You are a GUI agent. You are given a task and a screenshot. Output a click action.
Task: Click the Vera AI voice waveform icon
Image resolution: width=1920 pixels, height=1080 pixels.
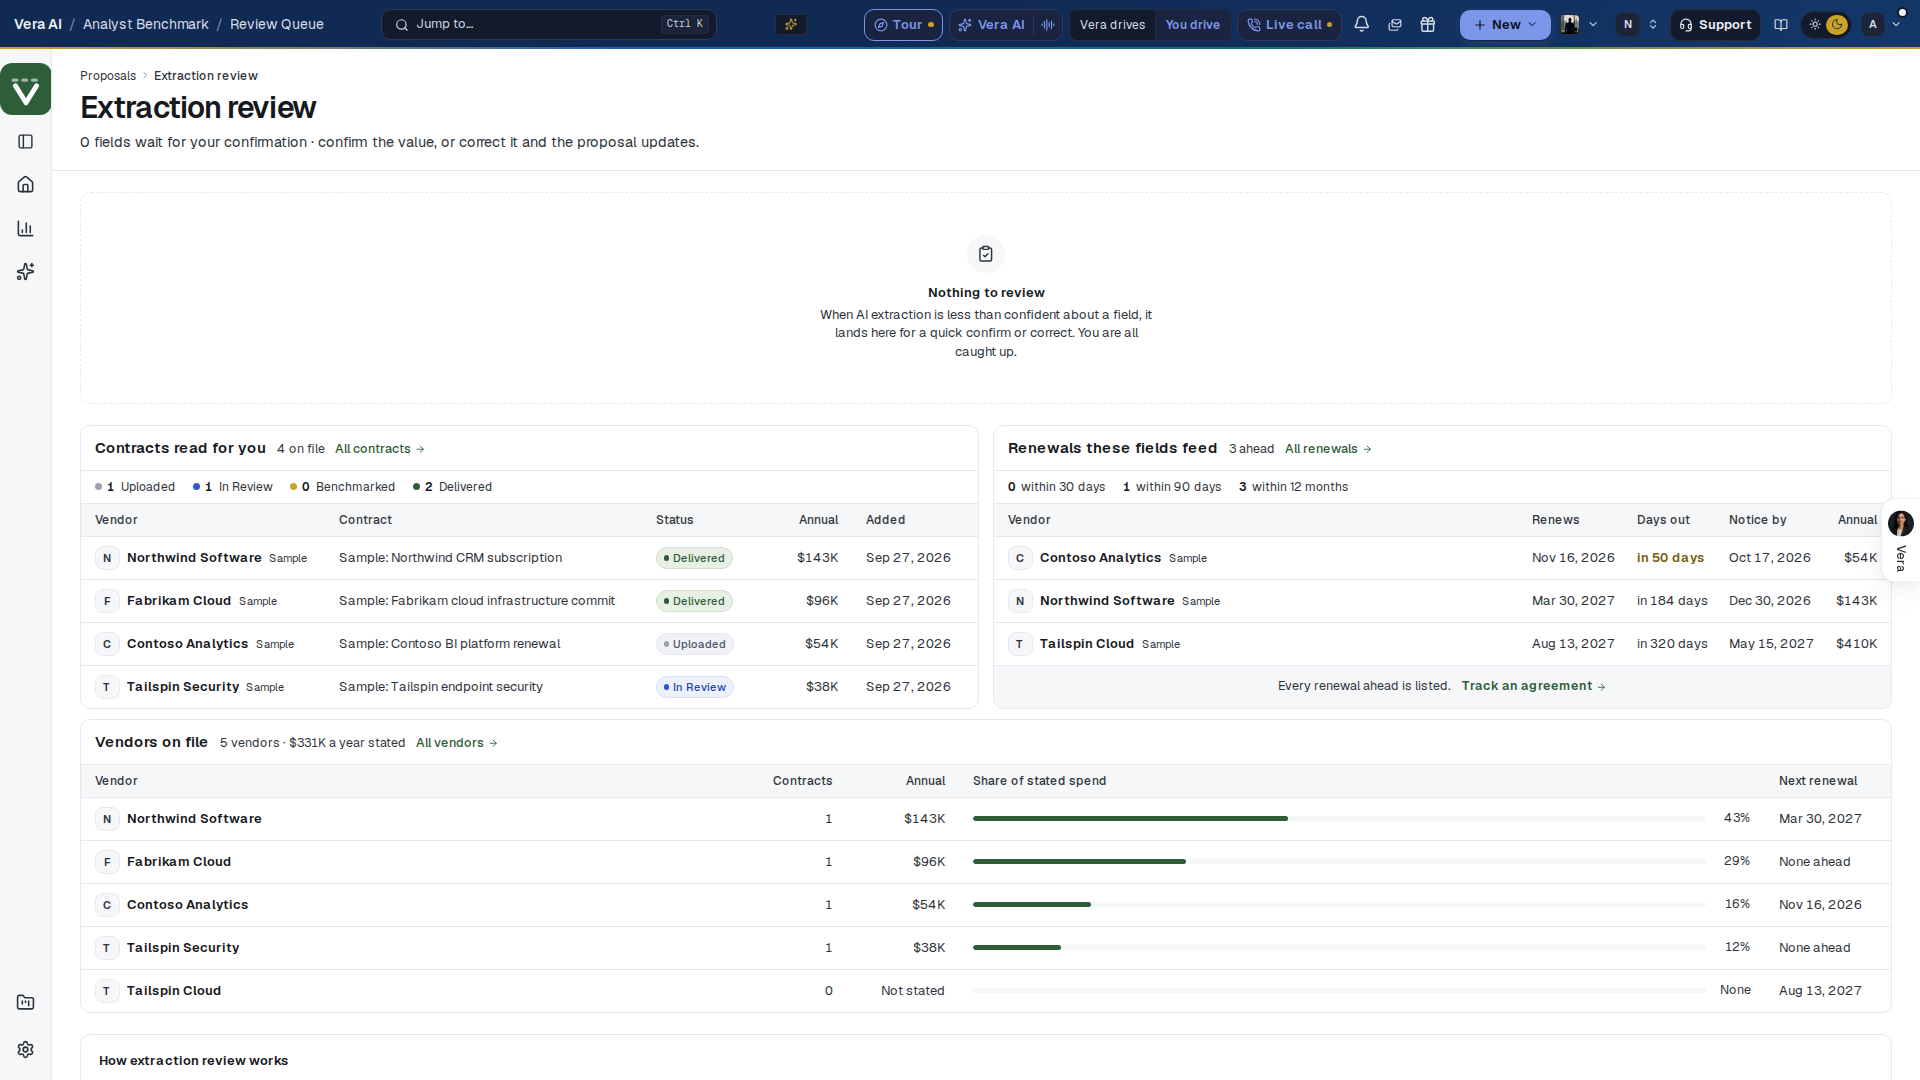[x=1048, y=24]
